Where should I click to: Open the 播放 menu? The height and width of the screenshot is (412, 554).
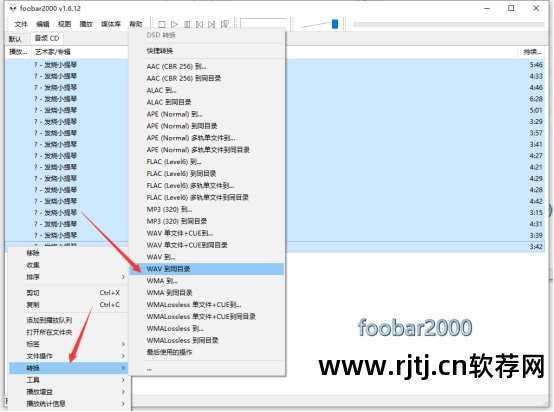tap(86, 24)
